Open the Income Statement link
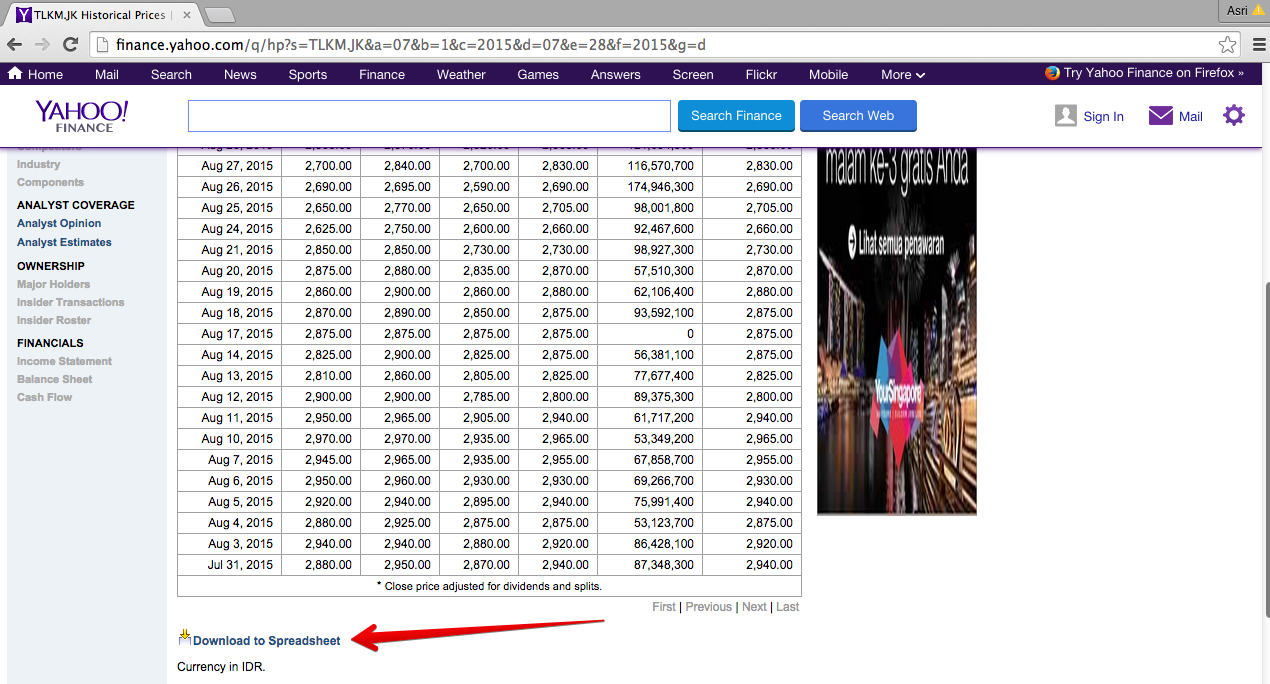Viewport: 1270px width, 684px height. pyautogui.click(x=63, y=361)
